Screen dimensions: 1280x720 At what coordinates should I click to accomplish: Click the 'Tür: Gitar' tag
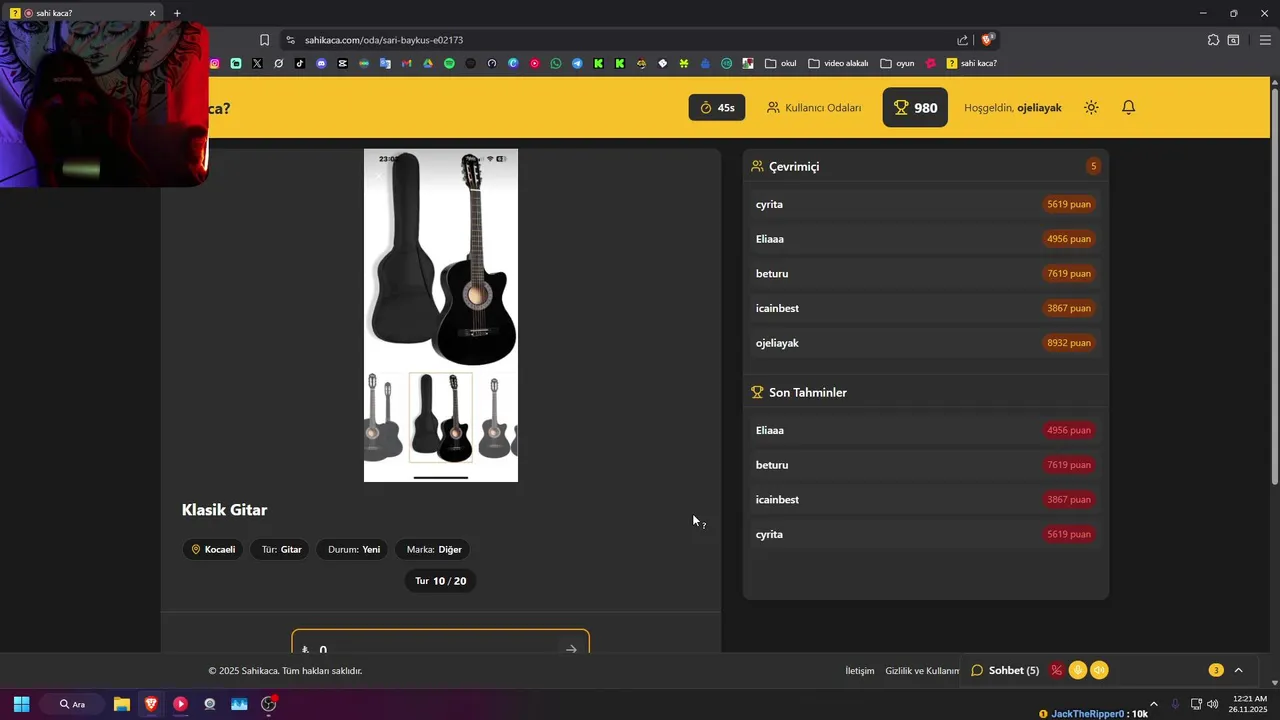(281, 549)
